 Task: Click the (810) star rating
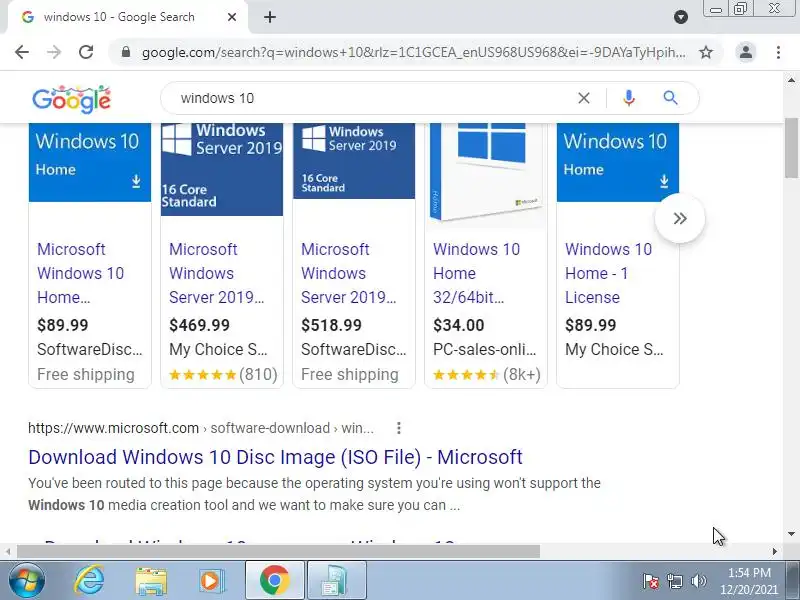(223, 374)
